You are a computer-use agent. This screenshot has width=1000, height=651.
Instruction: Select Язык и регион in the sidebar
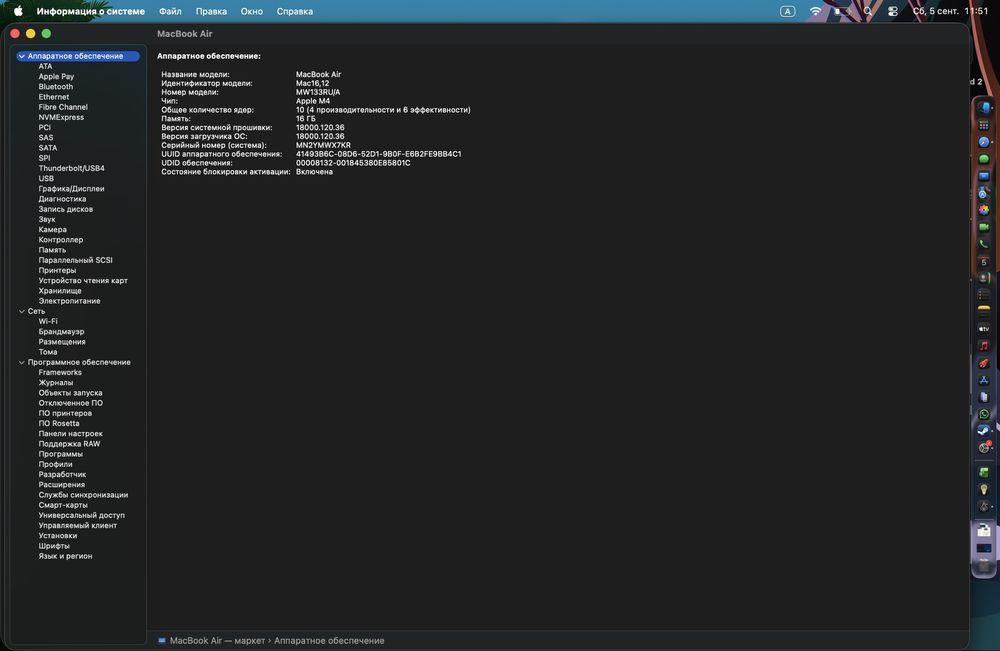[65, 556]
